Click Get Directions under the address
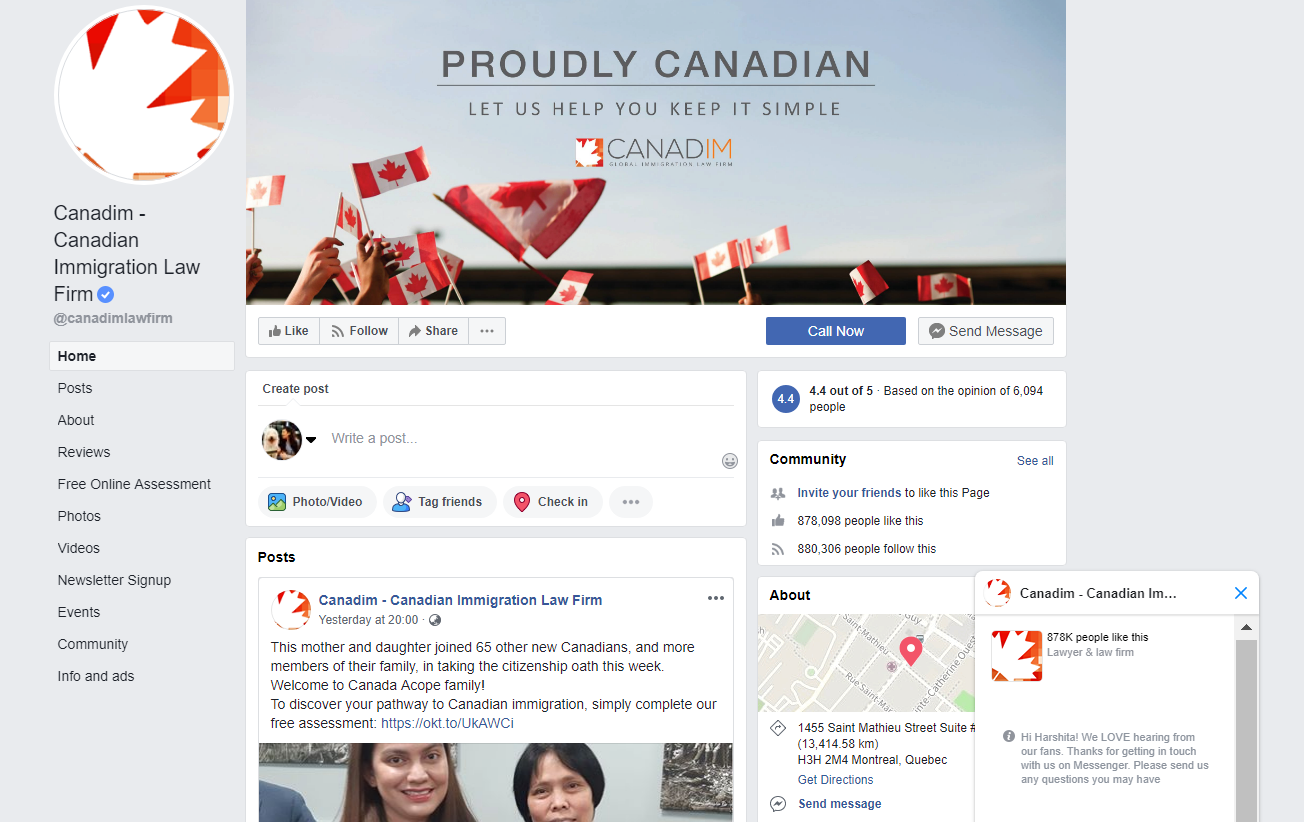 [835, 780]
